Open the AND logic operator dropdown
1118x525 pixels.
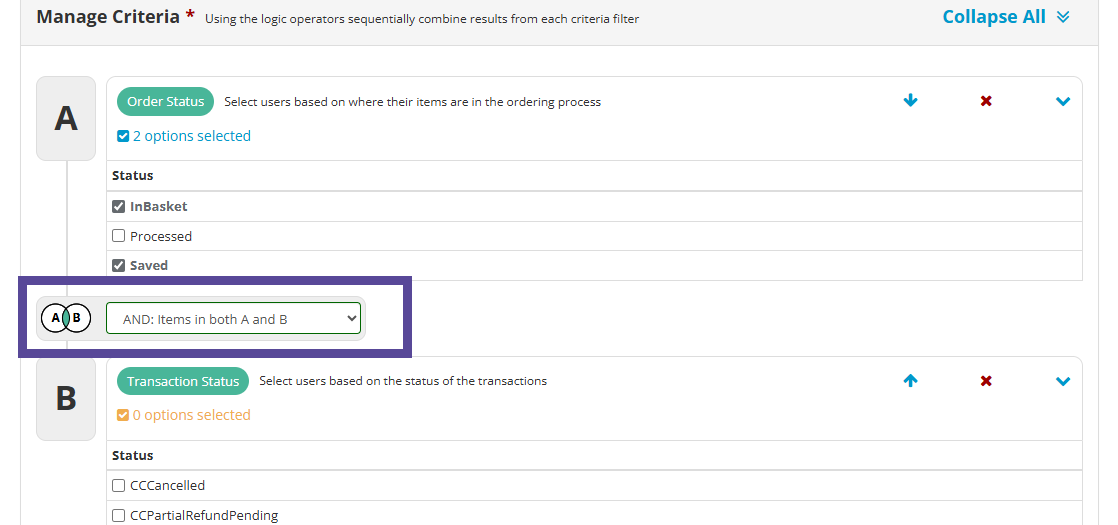pyautogui.click(x=233, y=318)
